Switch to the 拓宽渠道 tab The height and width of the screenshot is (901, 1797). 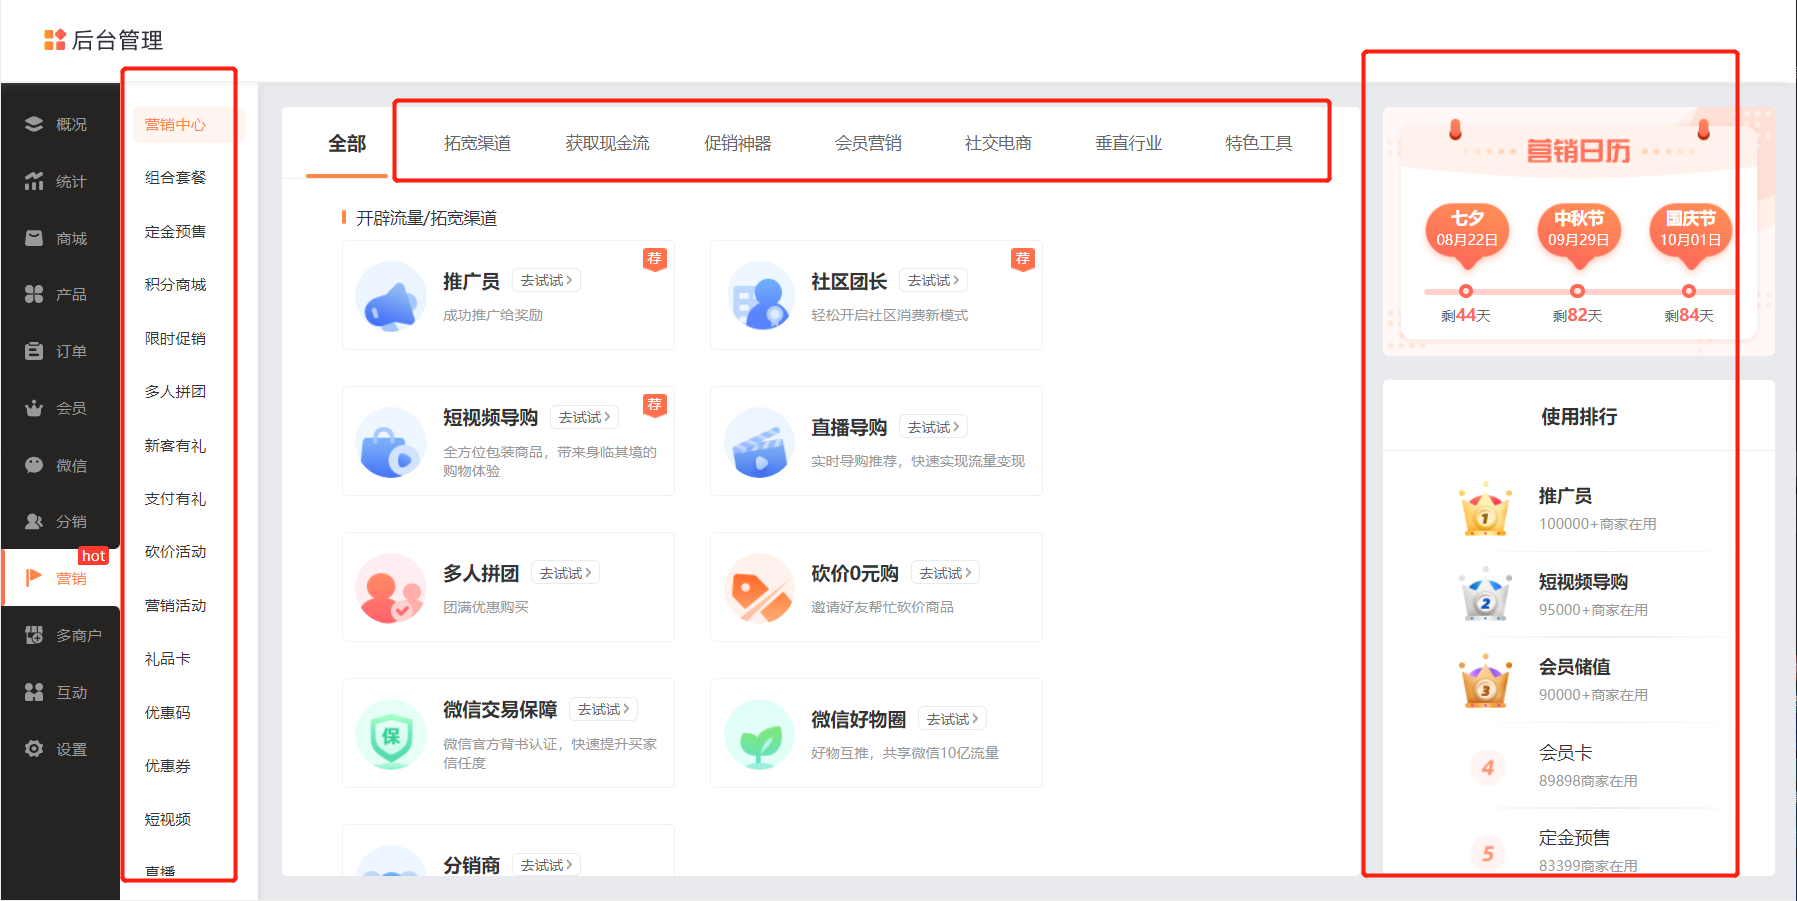(477, 143)
